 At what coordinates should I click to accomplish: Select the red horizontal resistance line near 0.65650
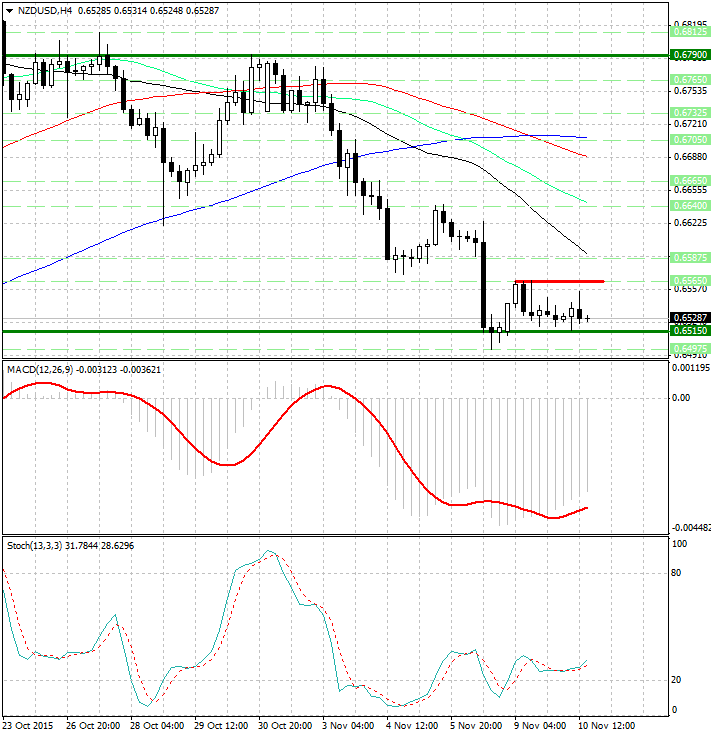tap(559, 281)
